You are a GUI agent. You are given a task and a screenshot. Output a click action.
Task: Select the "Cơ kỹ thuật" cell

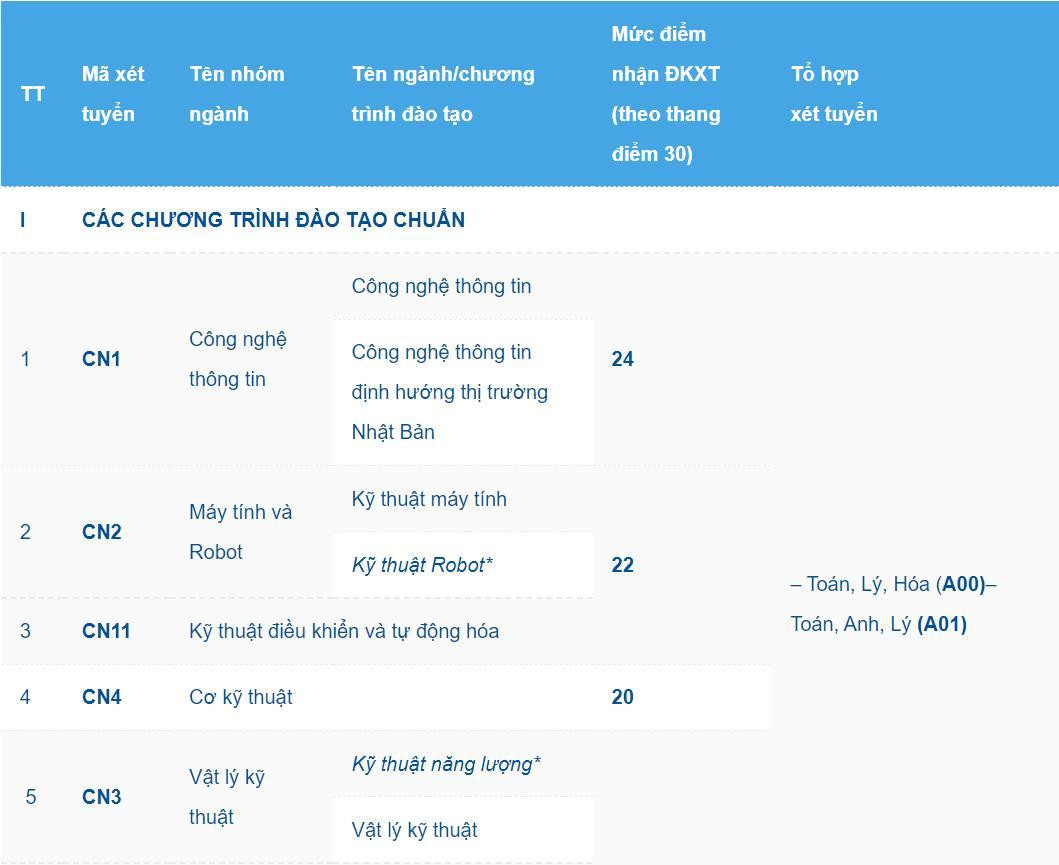pos(240,697)
